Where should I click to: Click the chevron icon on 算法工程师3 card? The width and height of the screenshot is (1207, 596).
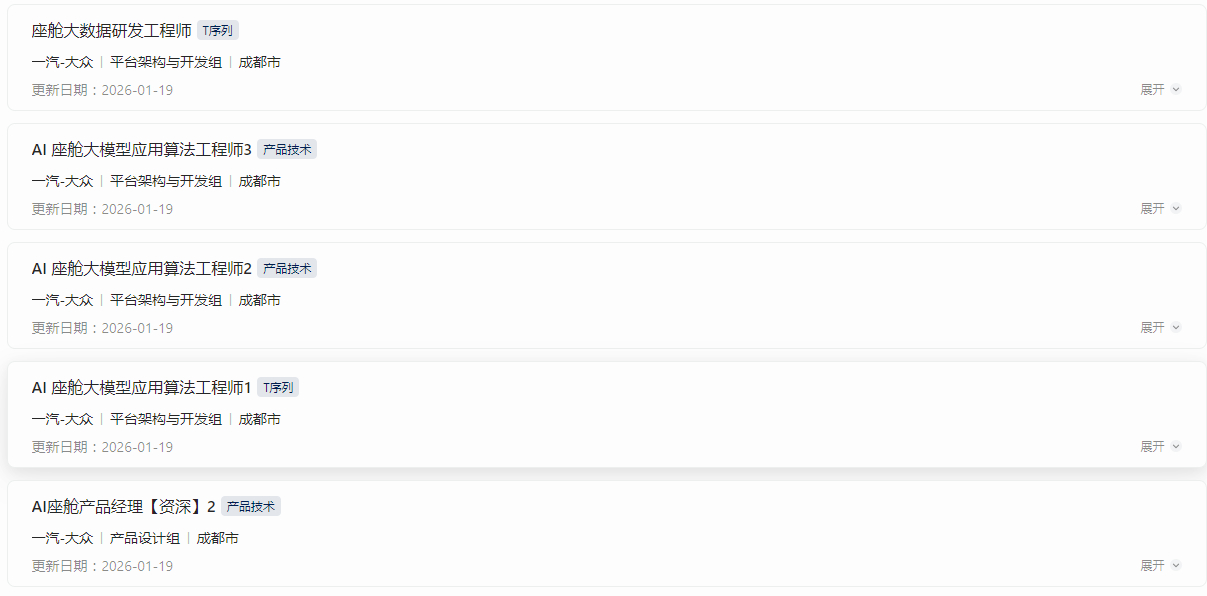1176,209
